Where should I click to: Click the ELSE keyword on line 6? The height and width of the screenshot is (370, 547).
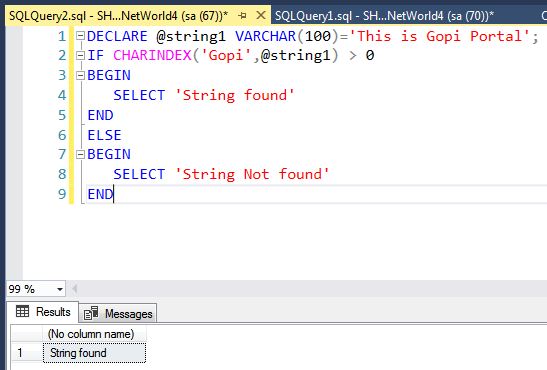104,135
